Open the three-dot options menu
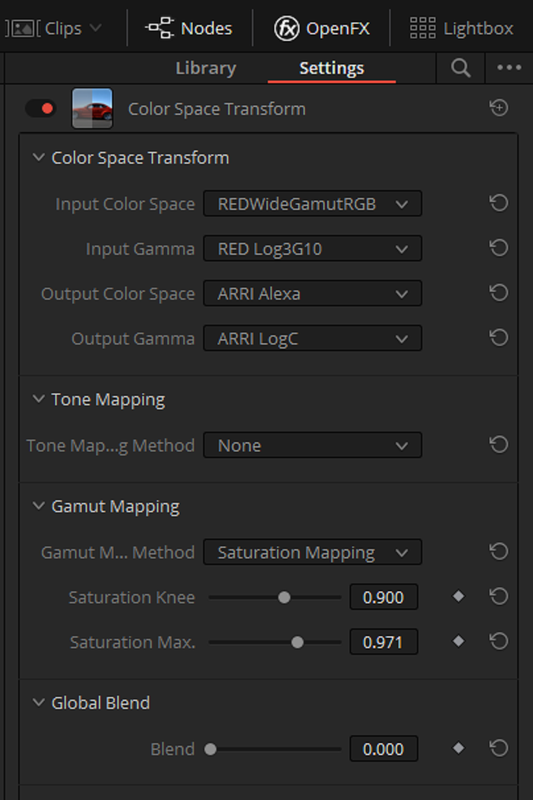Viewport: 533px width, 800px height. click(509, 67)
